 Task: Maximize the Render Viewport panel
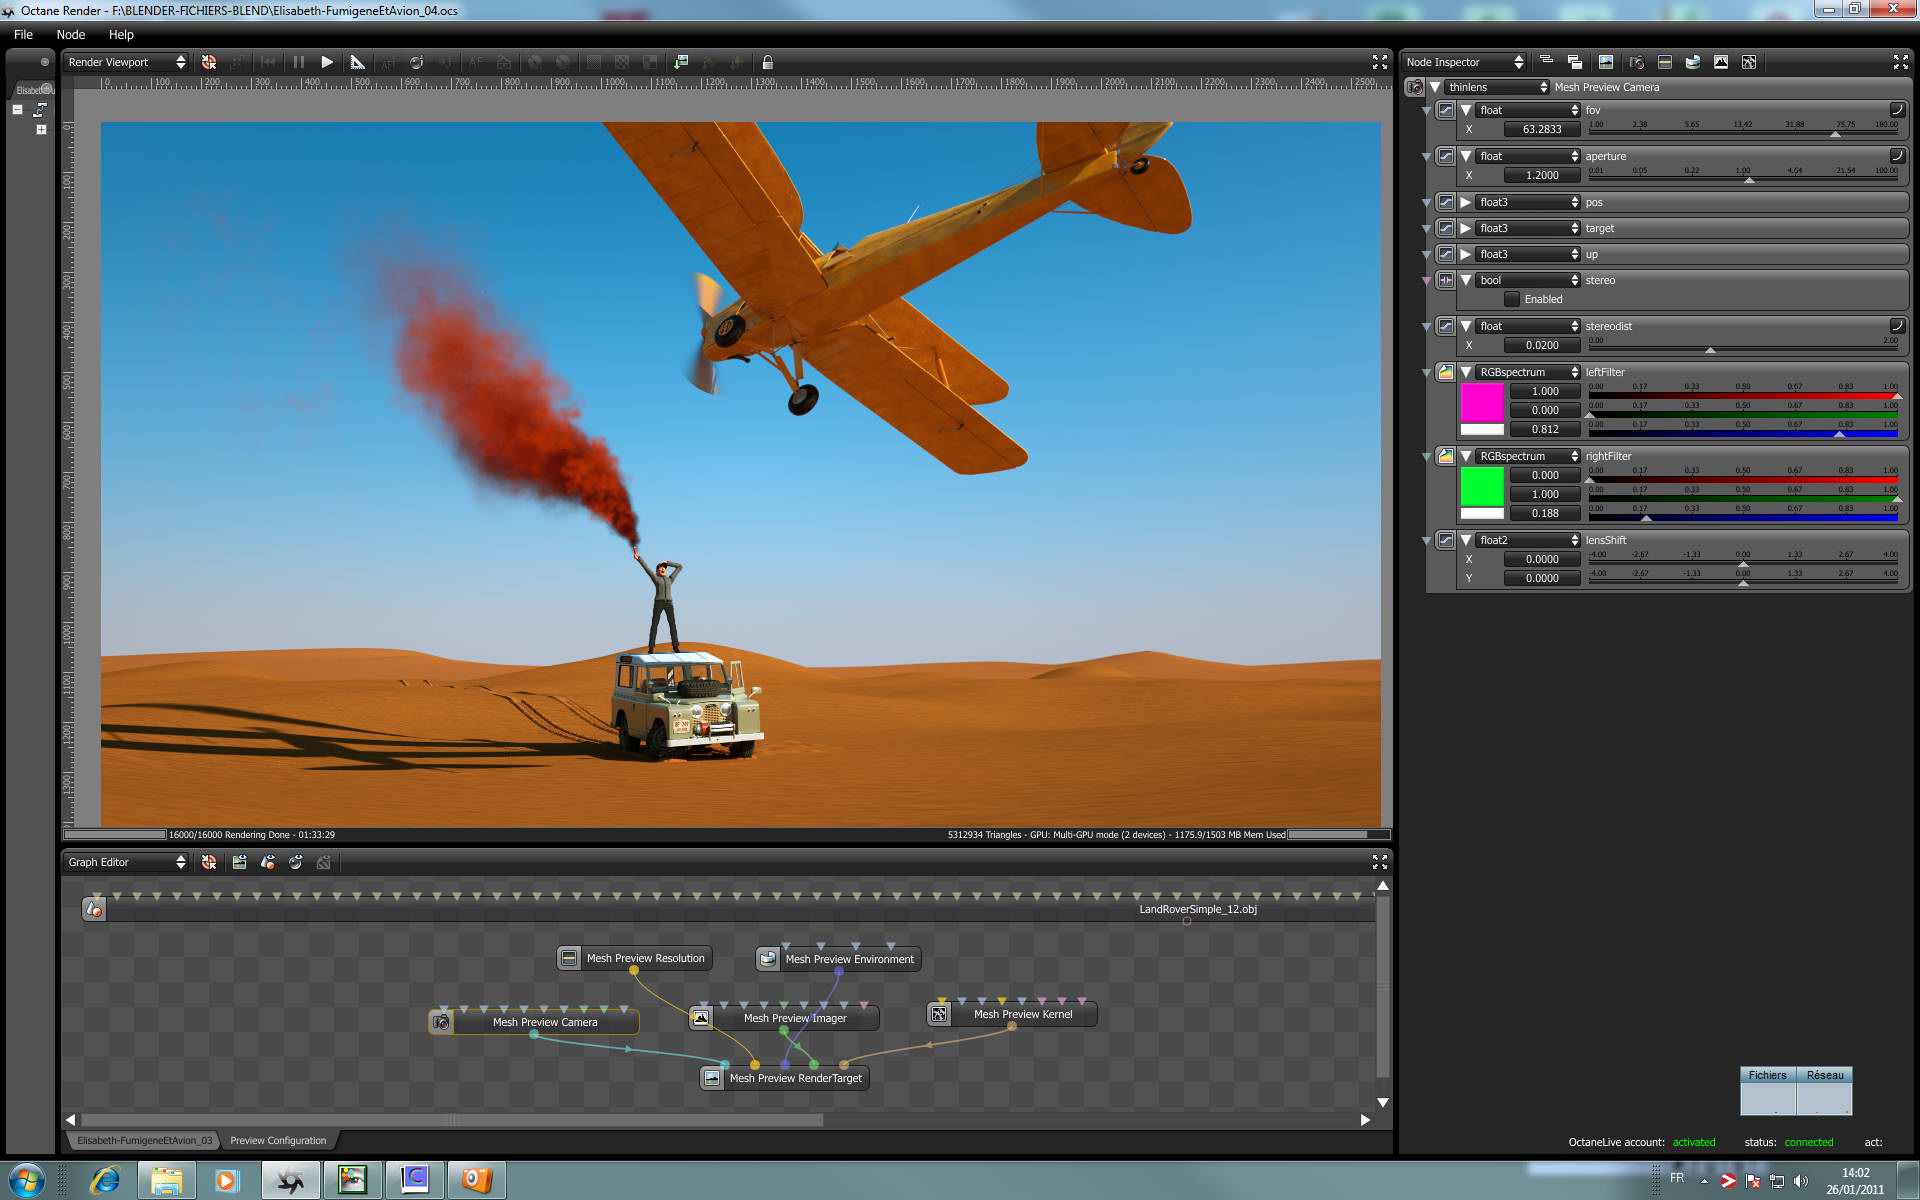click(x=1379, y=62)
